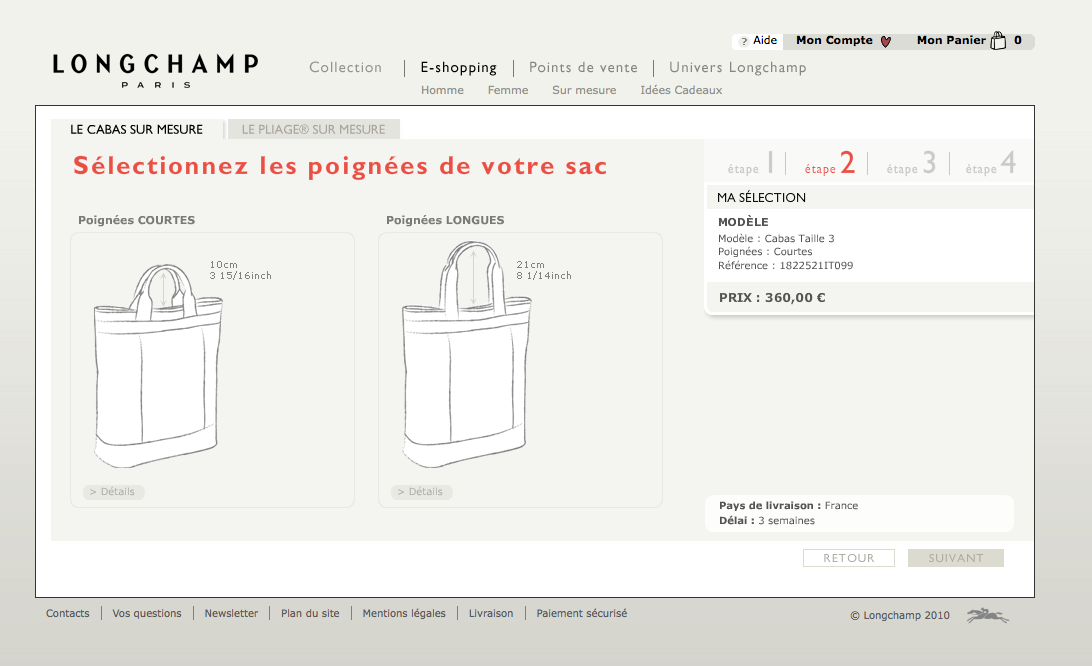1092x666 pixels.
Task: Expand Détails under Poignées LONGUES
Action: [422, 492]
